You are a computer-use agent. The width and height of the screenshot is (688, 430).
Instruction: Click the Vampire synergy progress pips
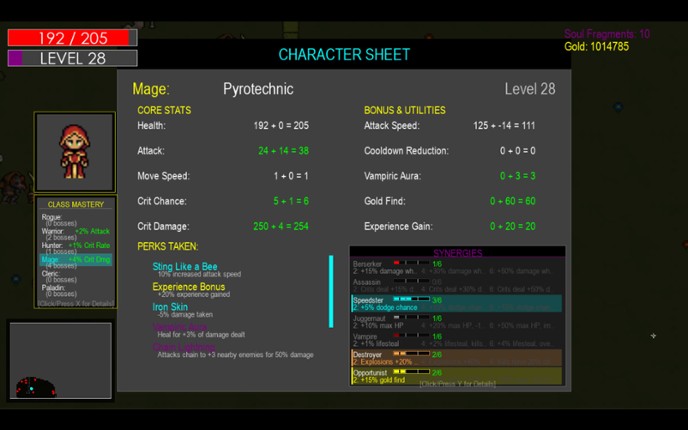click(x=411, y=336)
